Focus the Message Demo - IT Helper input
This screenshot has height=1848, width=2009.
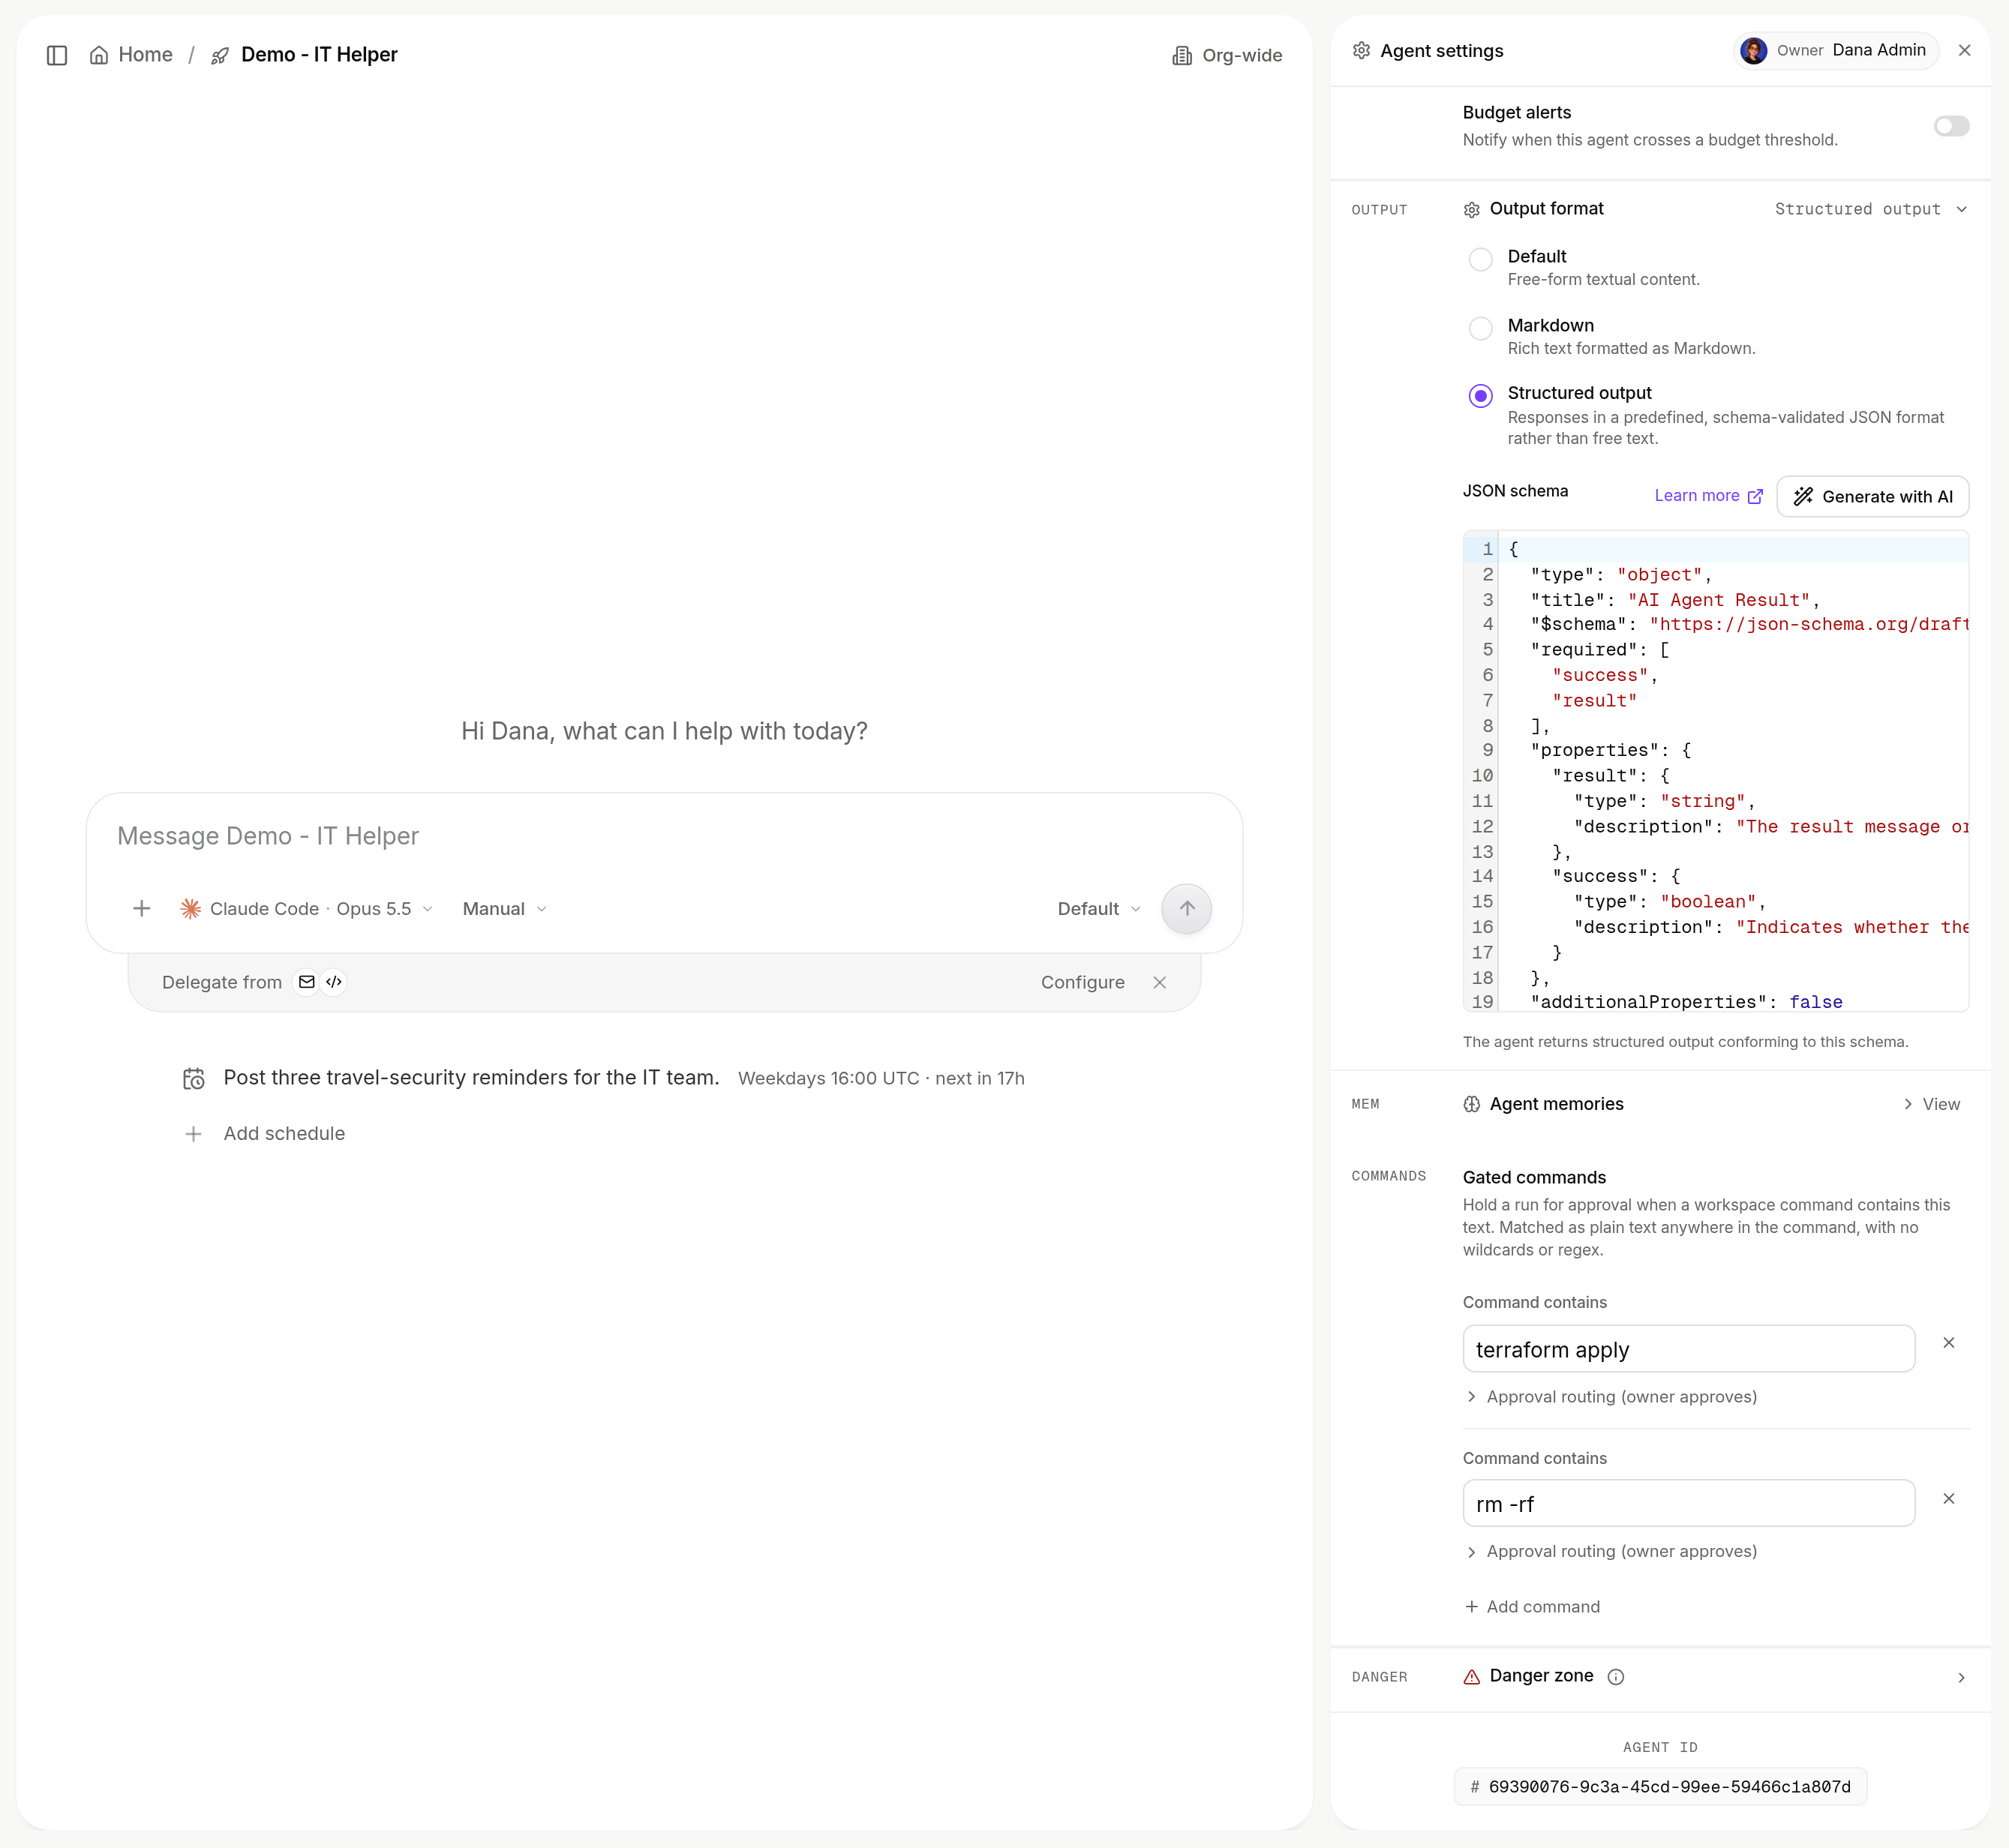tap(664, 836)
